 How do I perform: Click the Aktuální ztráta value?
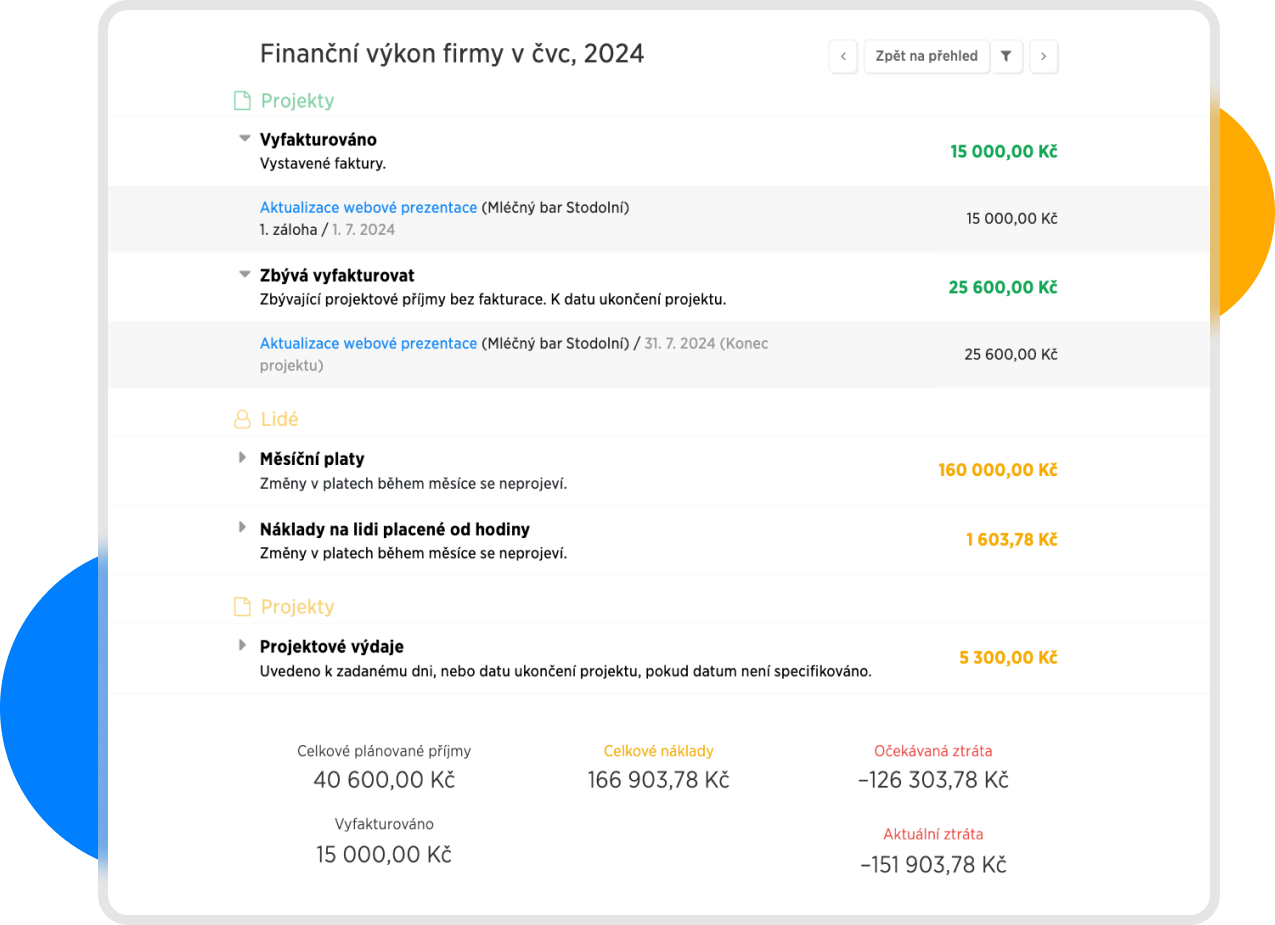click(932, 865)
